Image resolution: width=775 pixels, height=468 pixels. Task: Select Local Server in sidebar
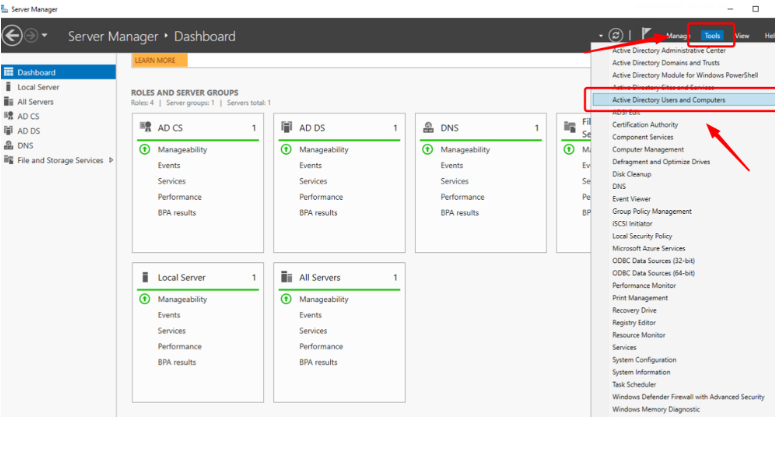(38, 87)
